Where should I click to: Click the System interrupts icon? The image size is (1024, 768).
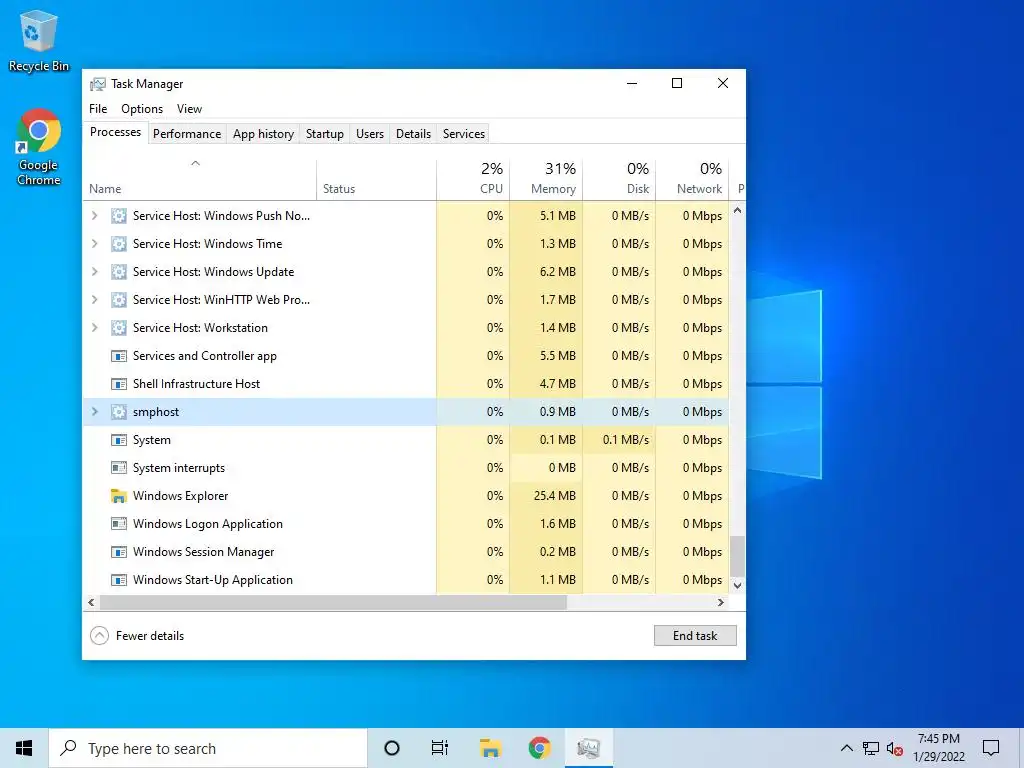pos(119,468)
